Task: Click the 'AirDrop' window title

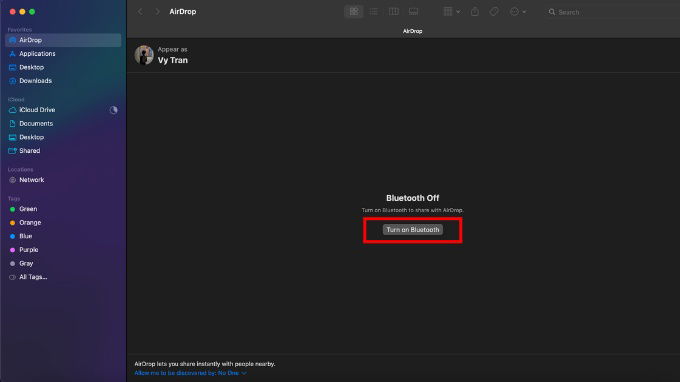Action: click(183, 12)
